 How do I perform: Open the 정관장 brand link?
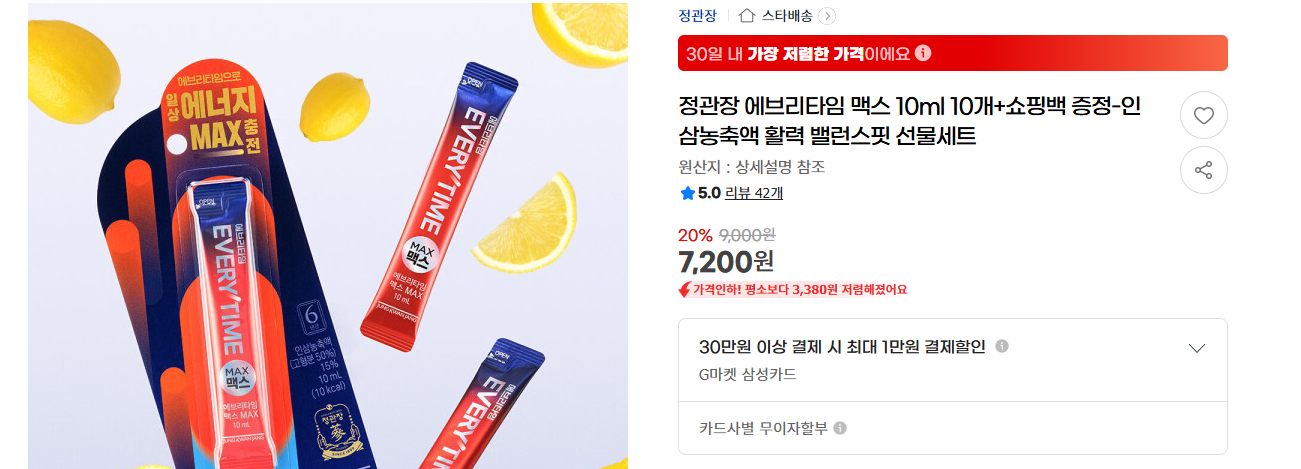(x=697, y=15)
